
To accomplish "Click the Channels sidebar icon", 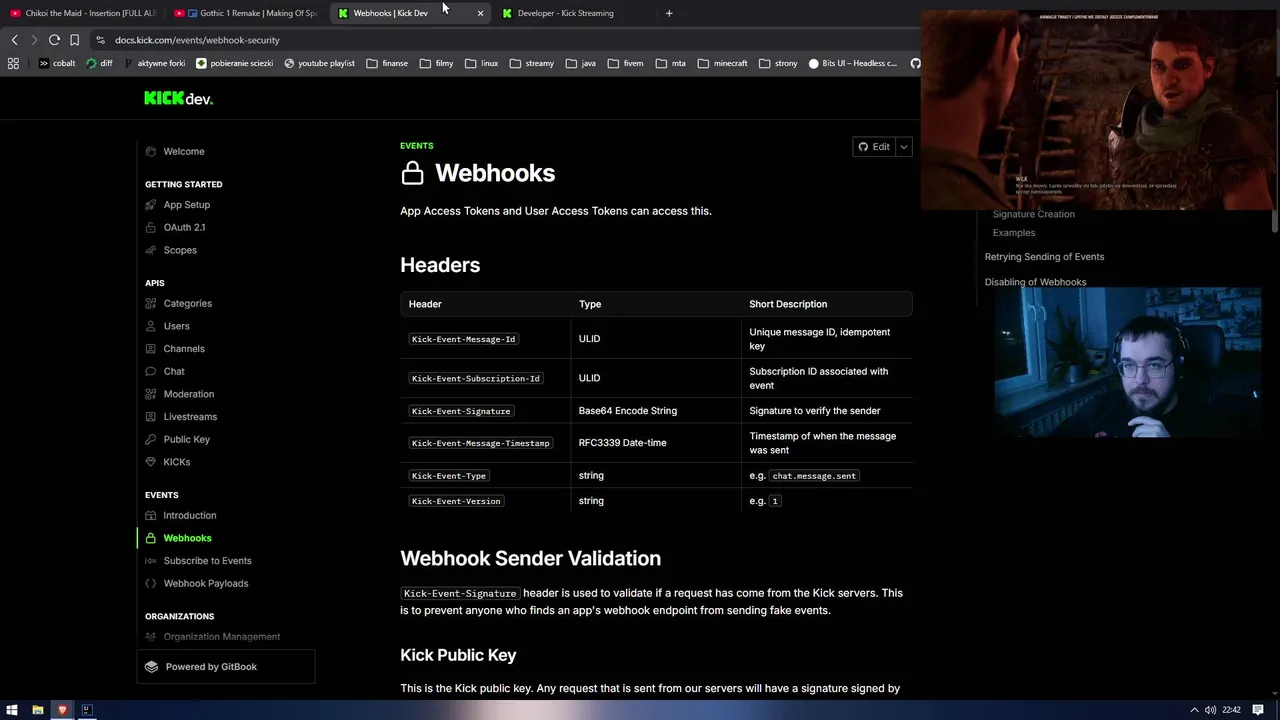I will [x=151, y=349].
